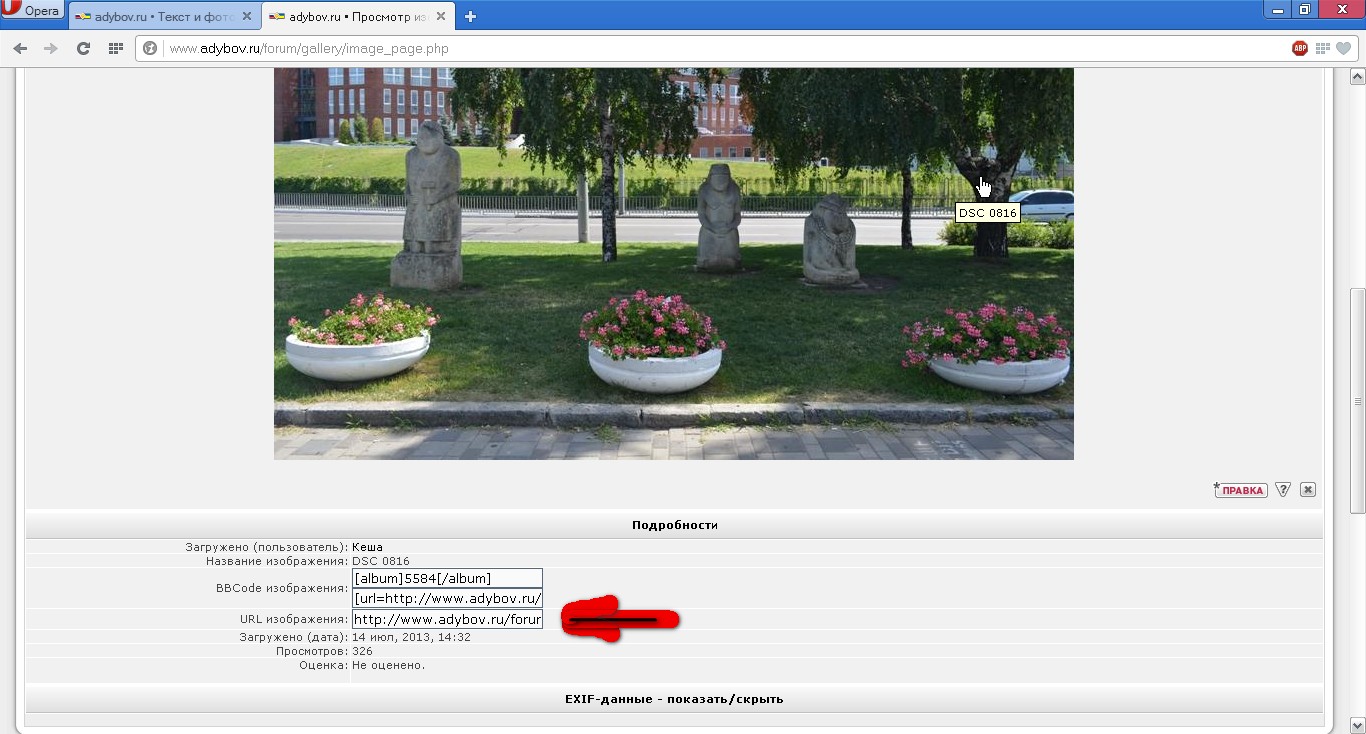Viewport: 1366px width, 734px height.
Task: Open a new tab with plus button
Action: 471,17
